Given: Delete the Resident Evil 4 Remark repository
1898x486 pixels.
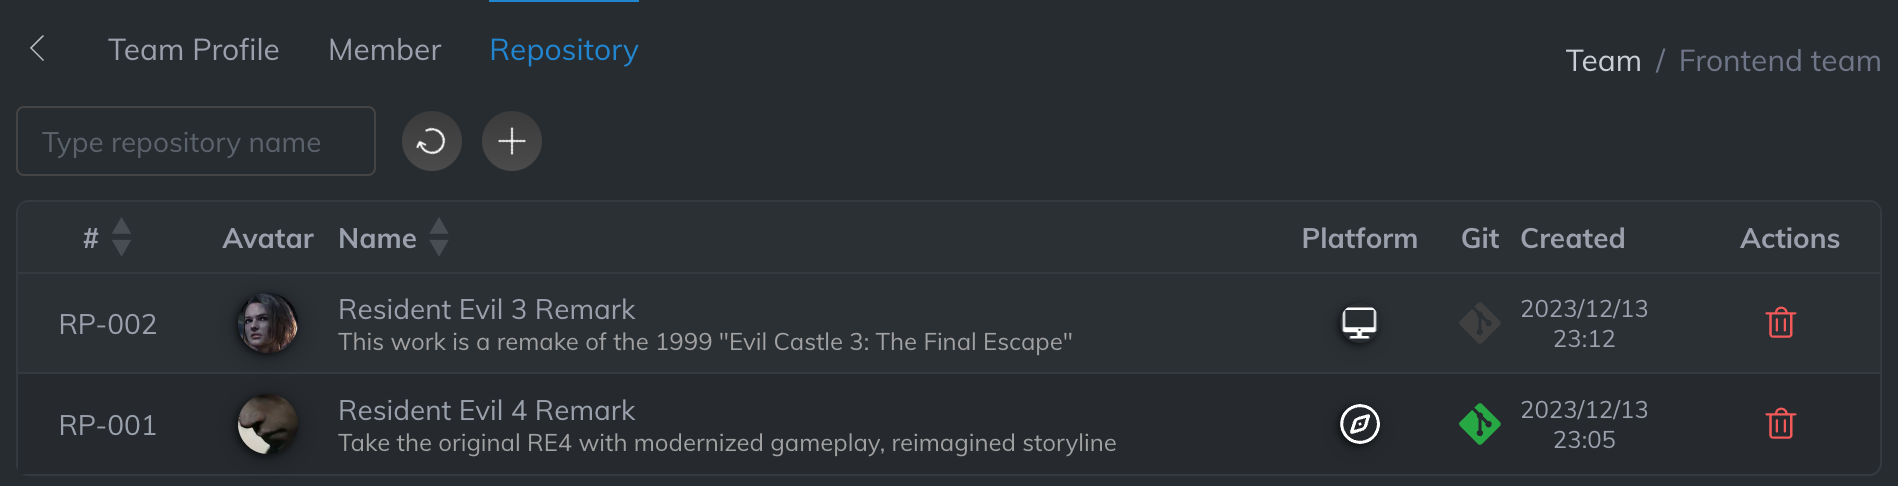Looking at the screenshot, I should pyautogui.click(x=1780, y=424).
